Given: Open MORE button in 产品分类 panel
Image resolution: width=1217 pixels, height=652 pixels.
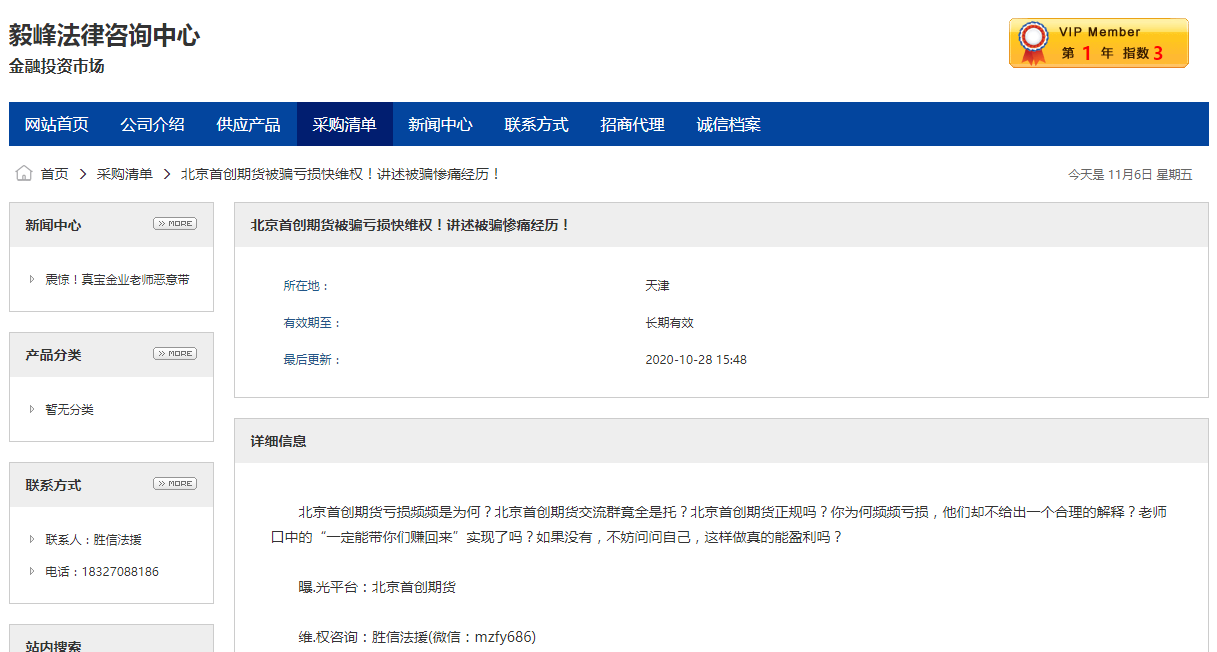Looking at the screenshot, I should point(175,354).
